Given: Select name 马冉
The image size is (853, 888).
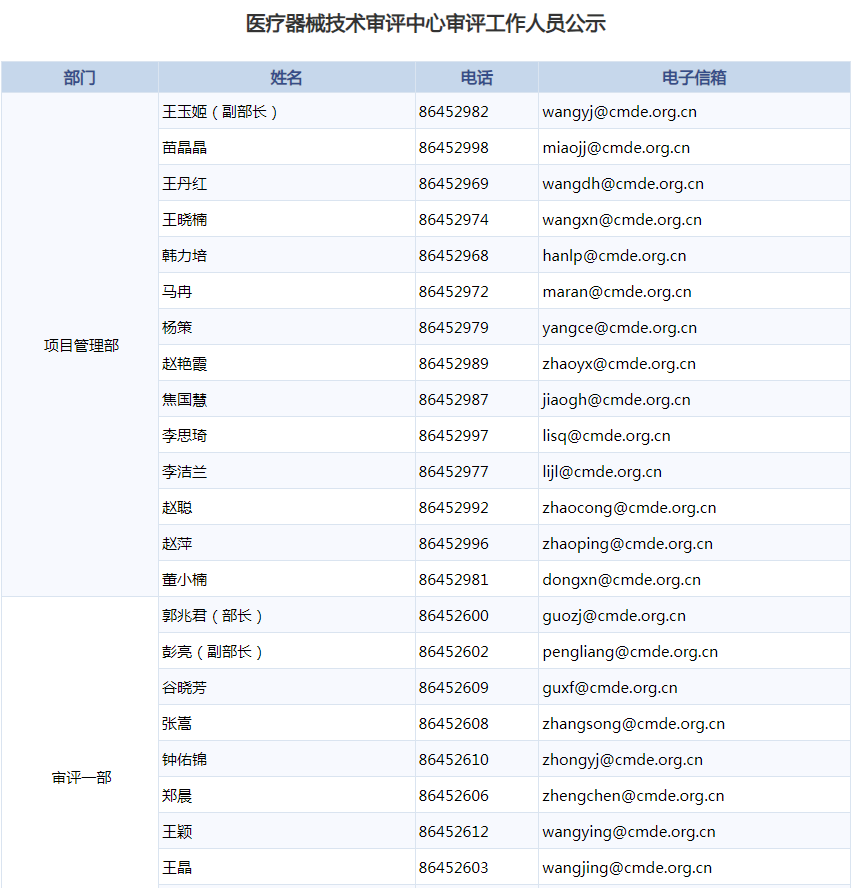Looking at the screenshot, I should 177,292.
